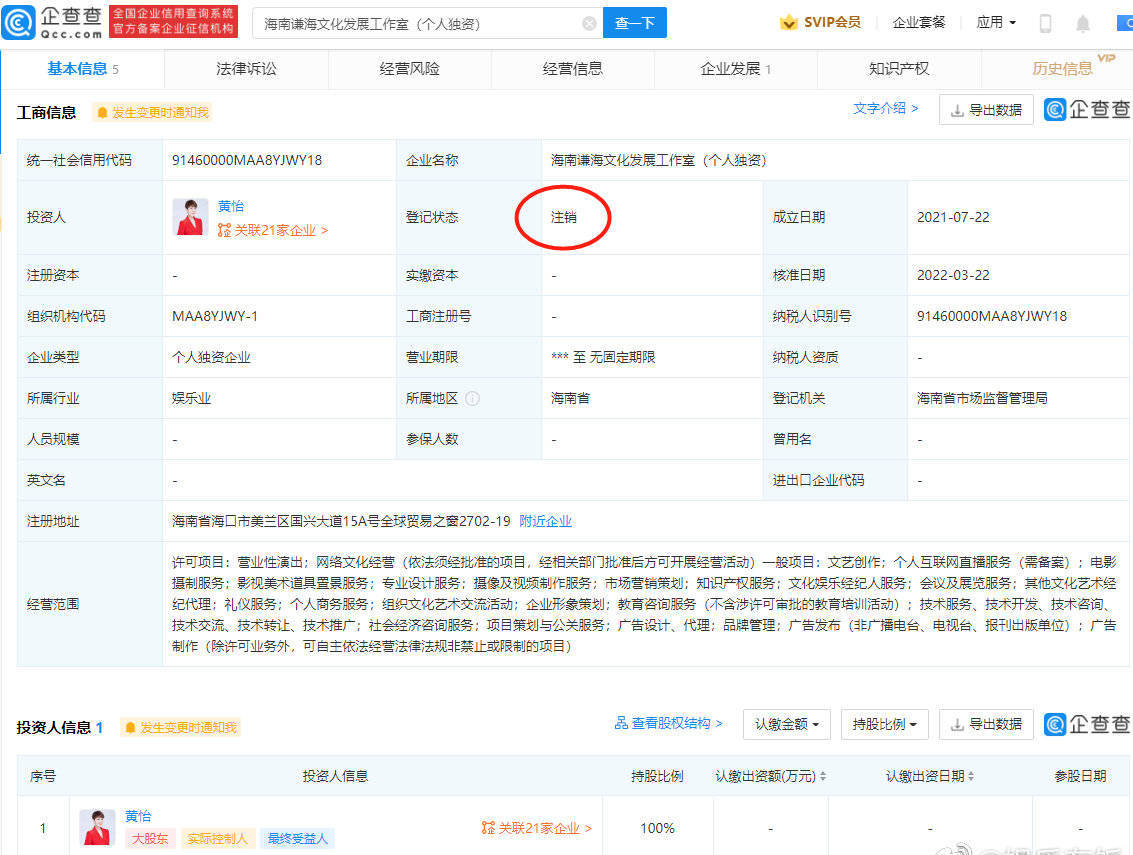Click the mobile phone icon in header
1133x855 pixels.
point(1045,23)
